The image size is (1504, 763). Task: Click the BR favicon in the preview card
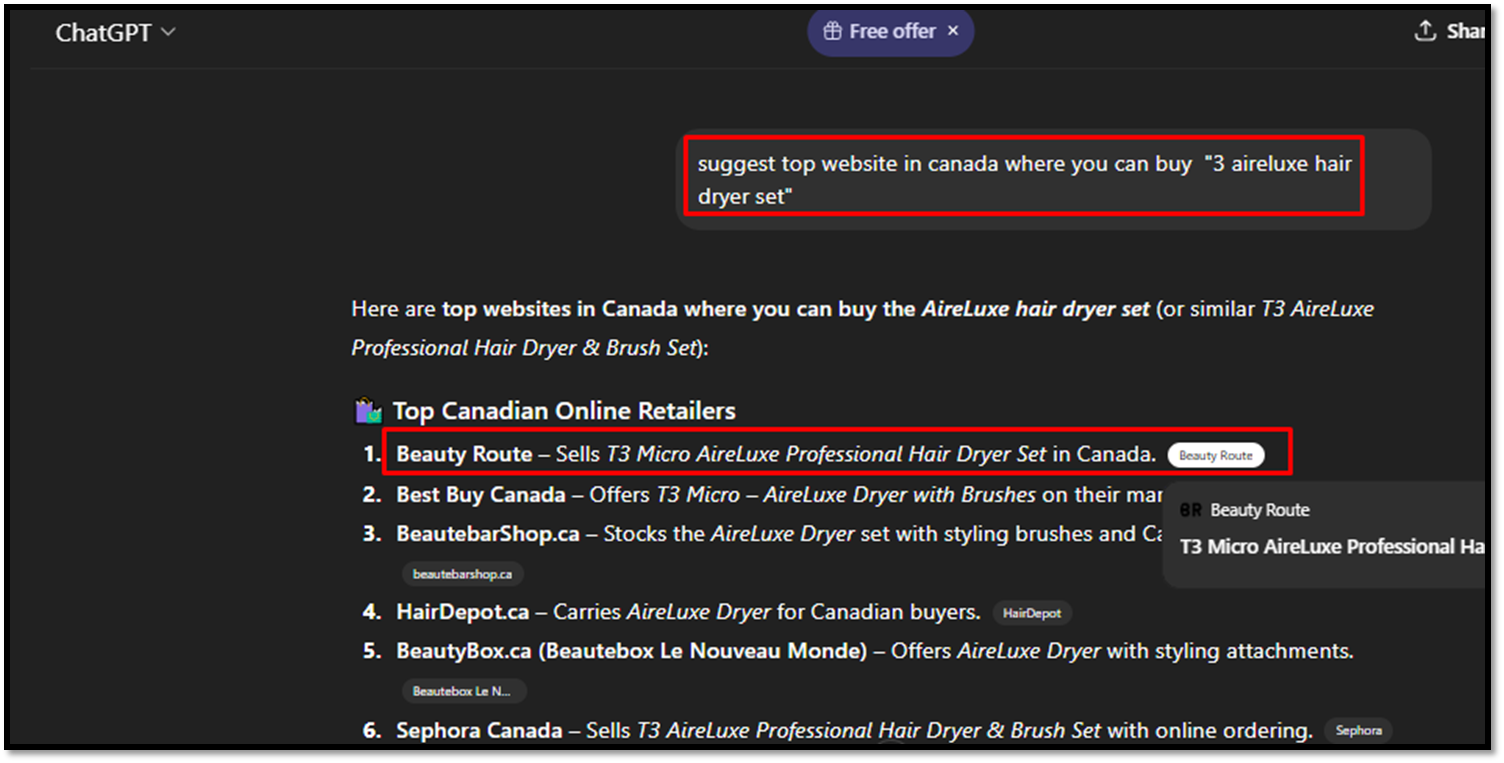[1190, 510]
